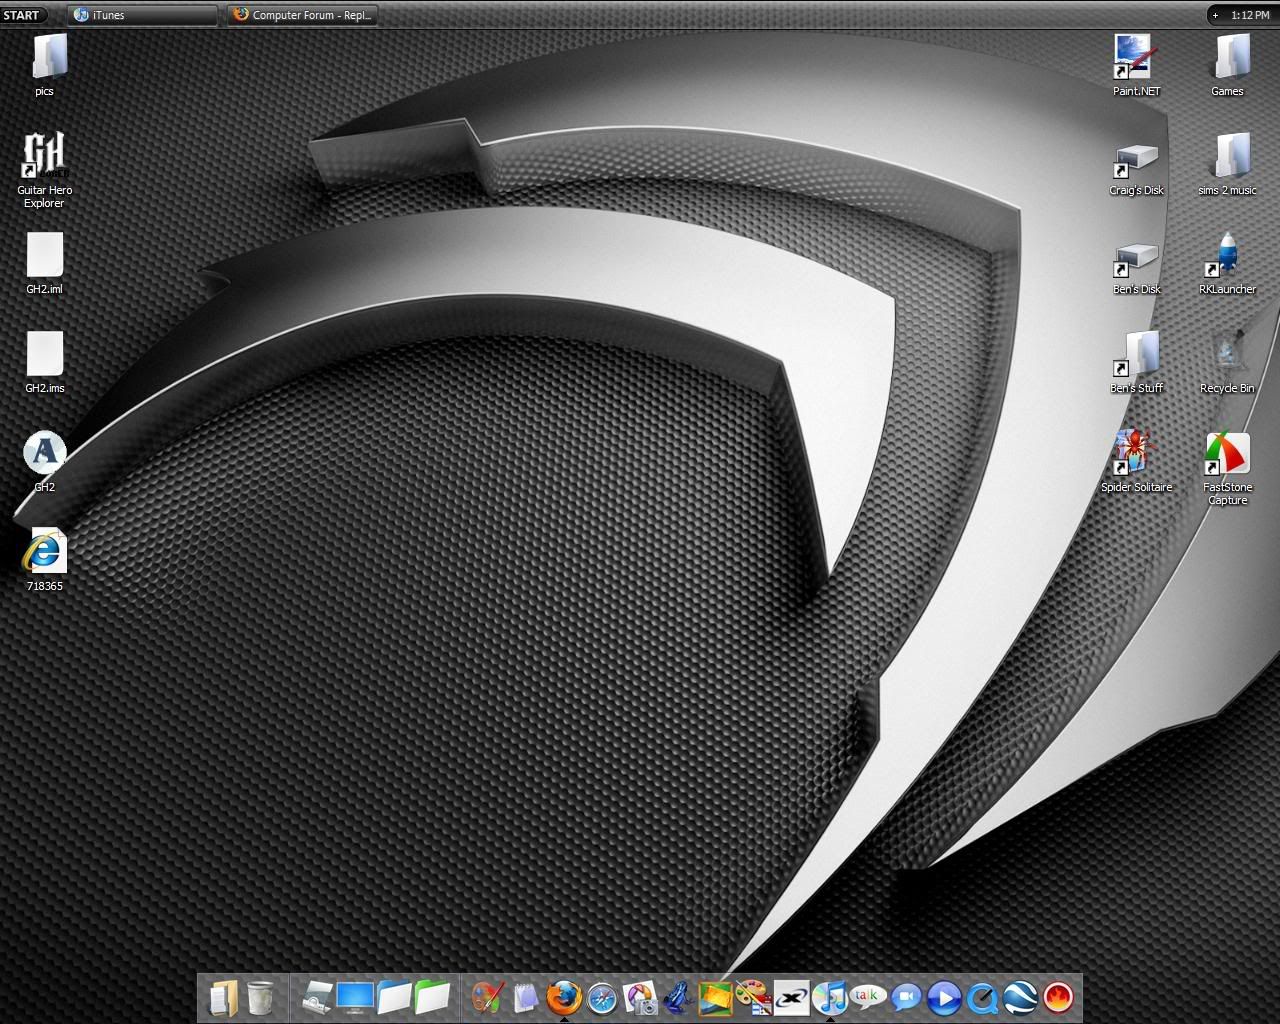Open the Recycle Bin on desktop
Screen dimensions: 1280x1024
pos(1228,362)
